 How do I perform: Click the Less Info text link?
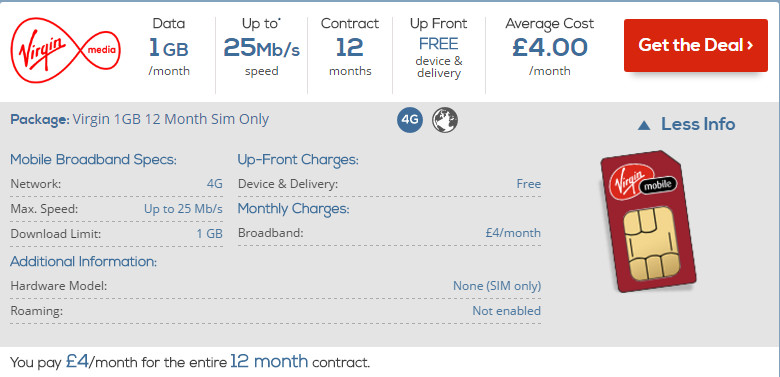[698, 124]
